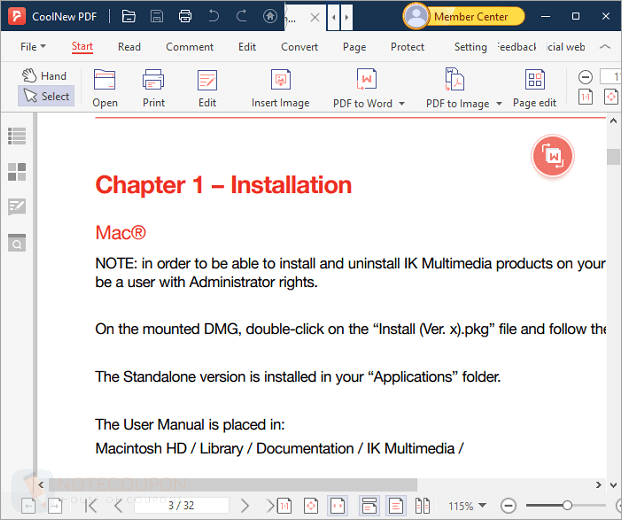The width and height of the screenshot is (622, 520).
Task: Fit page icon in status bar
Action: [311, 506]
